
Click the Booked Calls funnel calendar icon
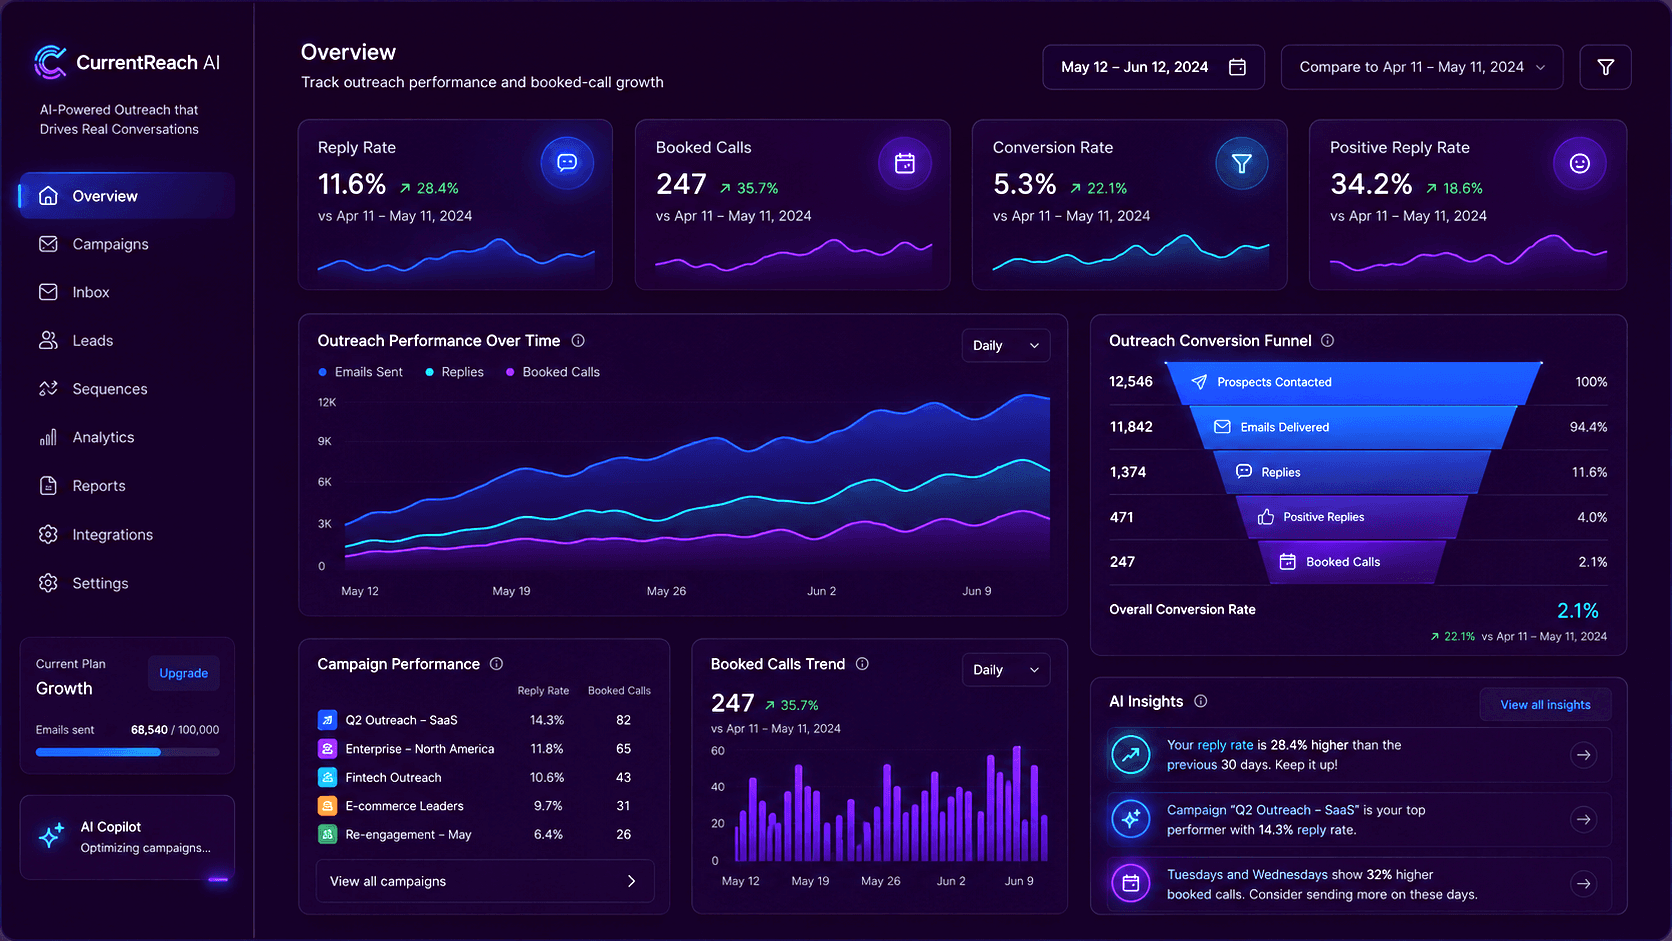(x=1288, y=562)
